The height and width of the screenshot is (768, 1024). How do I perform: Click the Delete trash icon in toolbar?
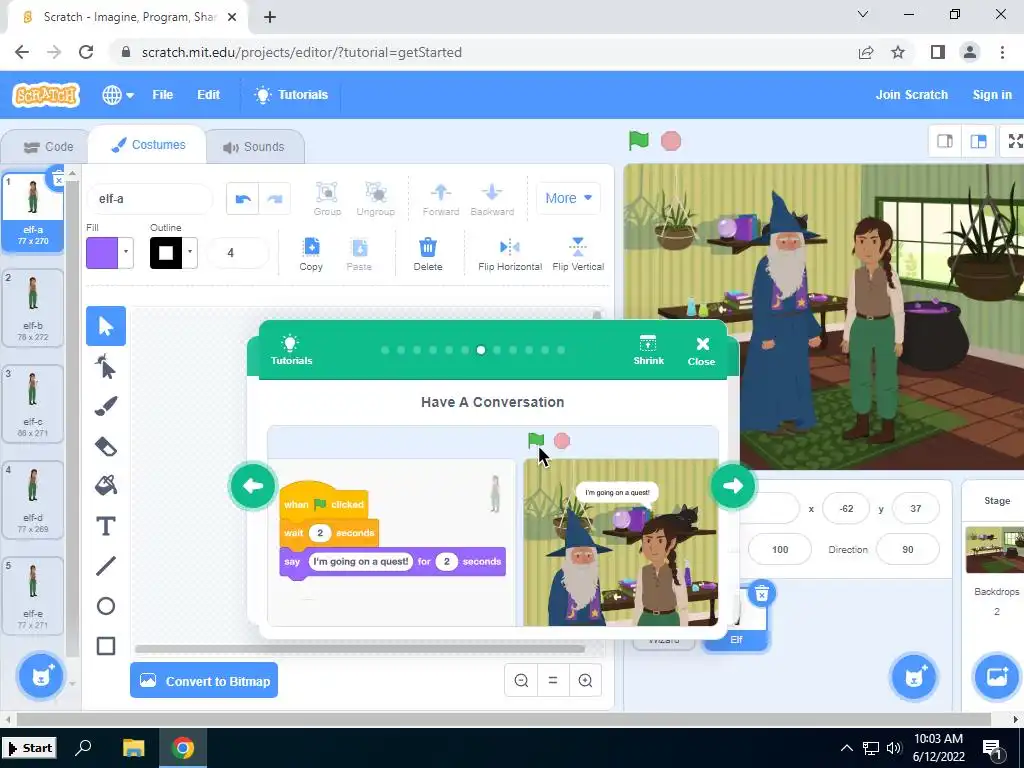[428, 254]
